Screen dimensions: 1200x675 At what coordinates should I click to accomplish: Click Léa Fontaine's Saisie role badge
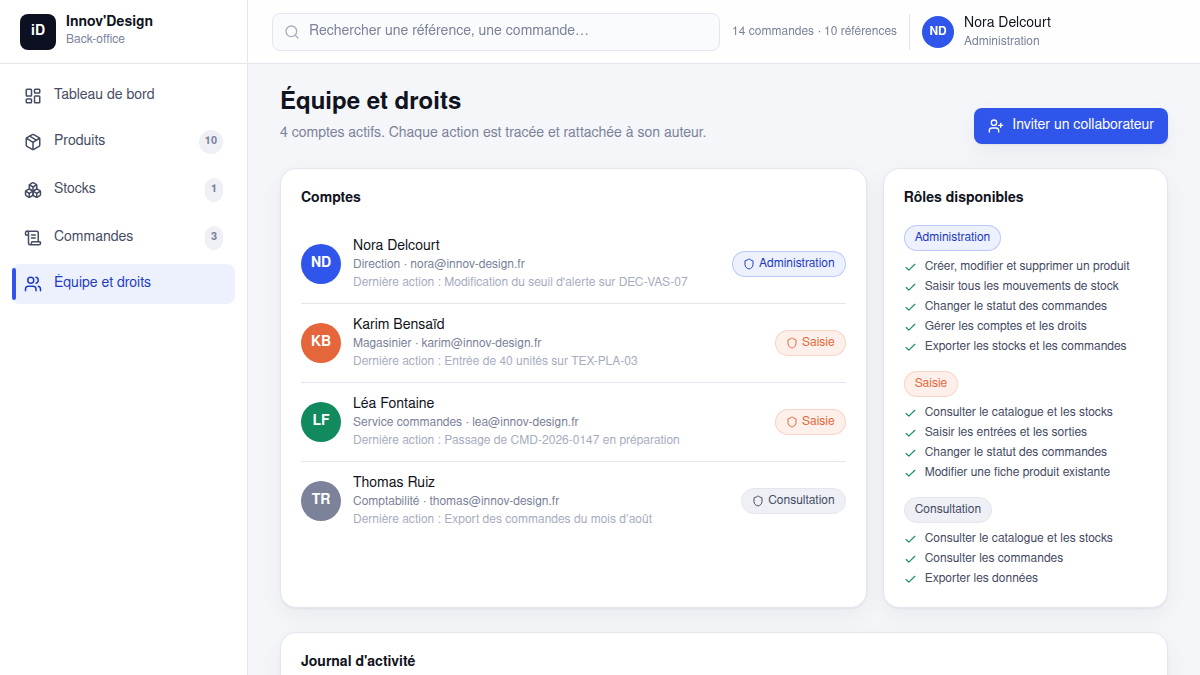click(810, 422)
